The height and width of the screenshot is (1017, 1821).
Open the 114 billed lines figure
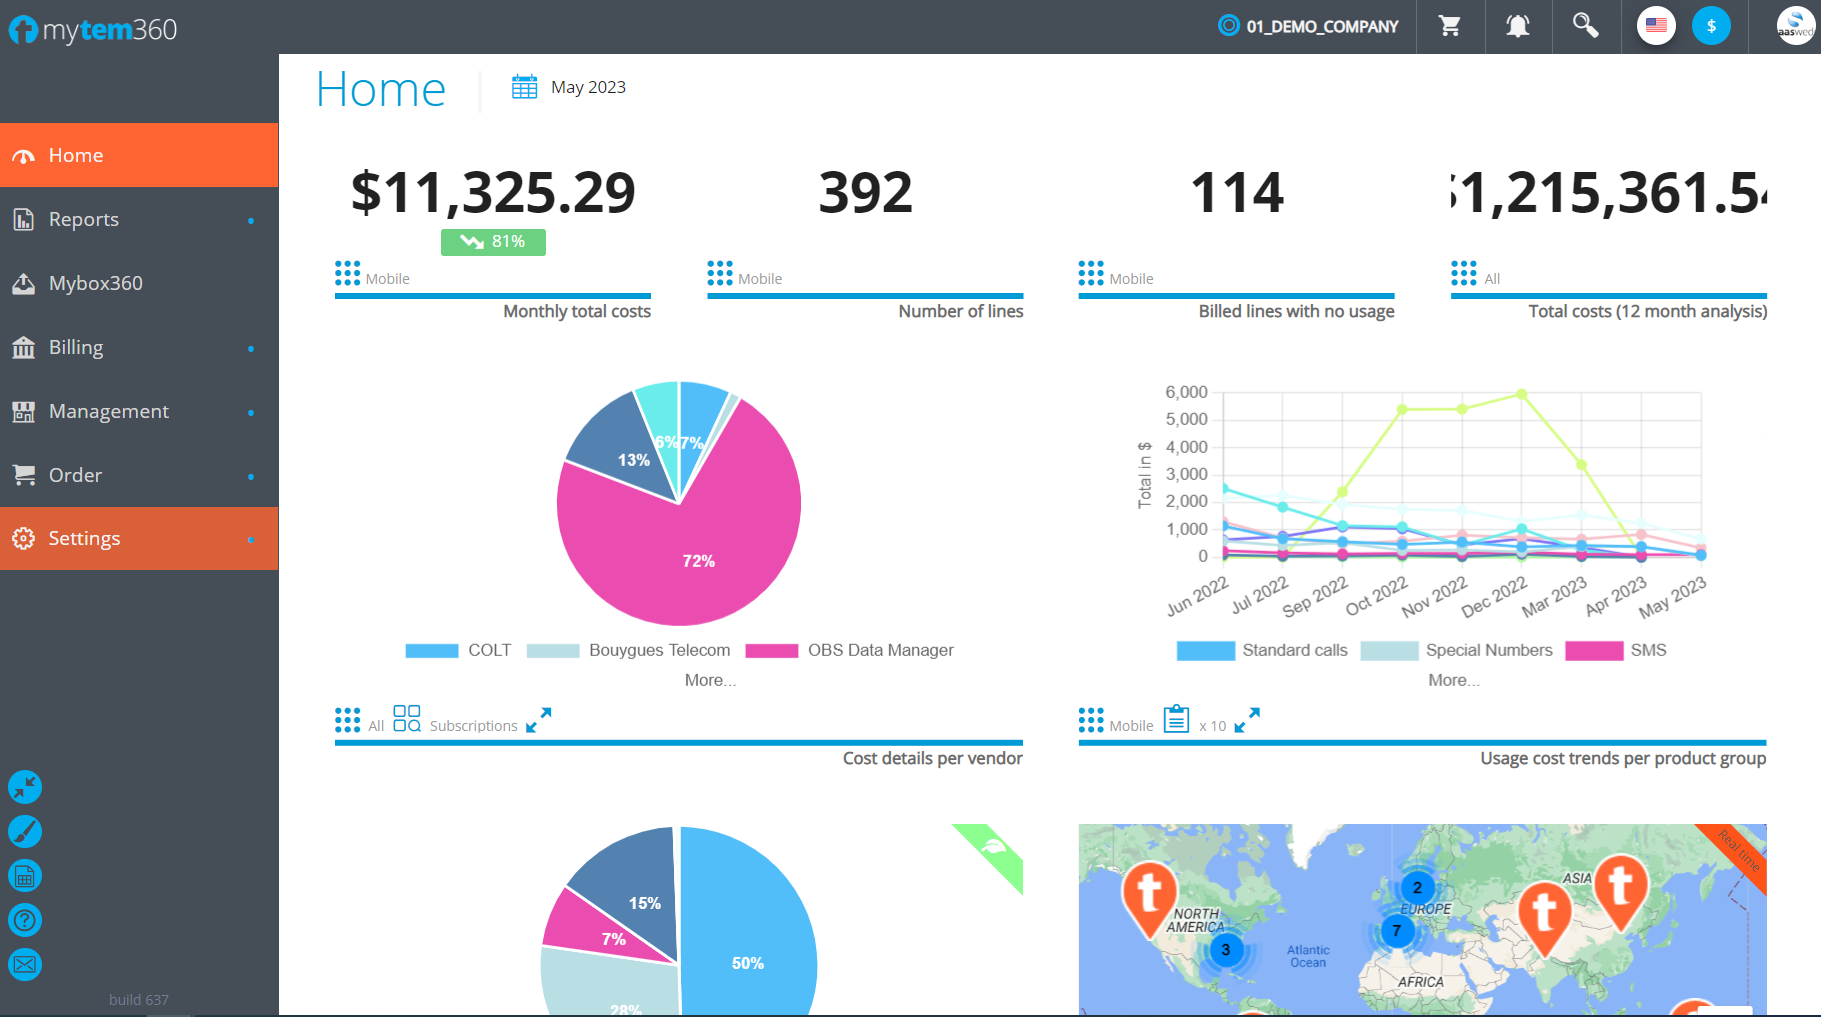click(x=1237, y=192)
